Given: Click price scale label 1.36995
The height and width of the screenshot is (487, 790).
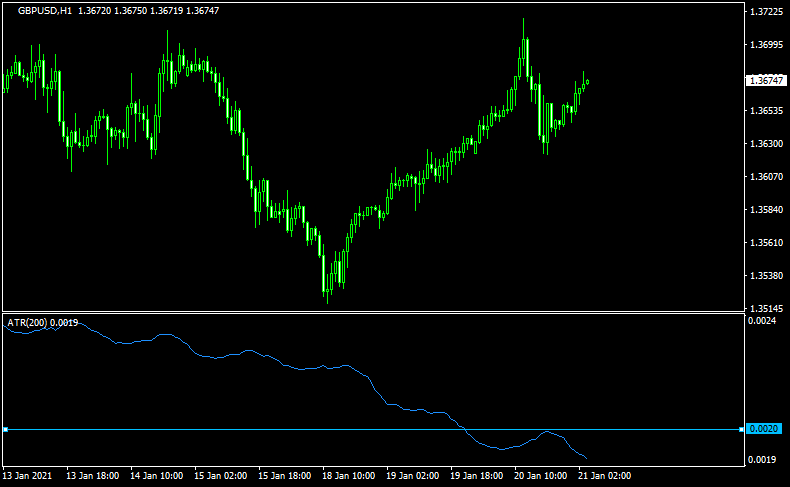Looking at the screenshot, I should pyautogui.click(x=767, y=45).
